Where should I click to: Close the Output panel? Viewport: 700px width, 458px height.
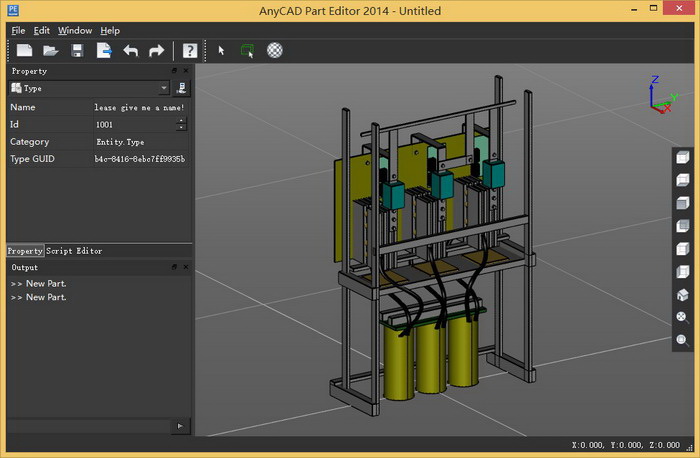coord(186,268)
